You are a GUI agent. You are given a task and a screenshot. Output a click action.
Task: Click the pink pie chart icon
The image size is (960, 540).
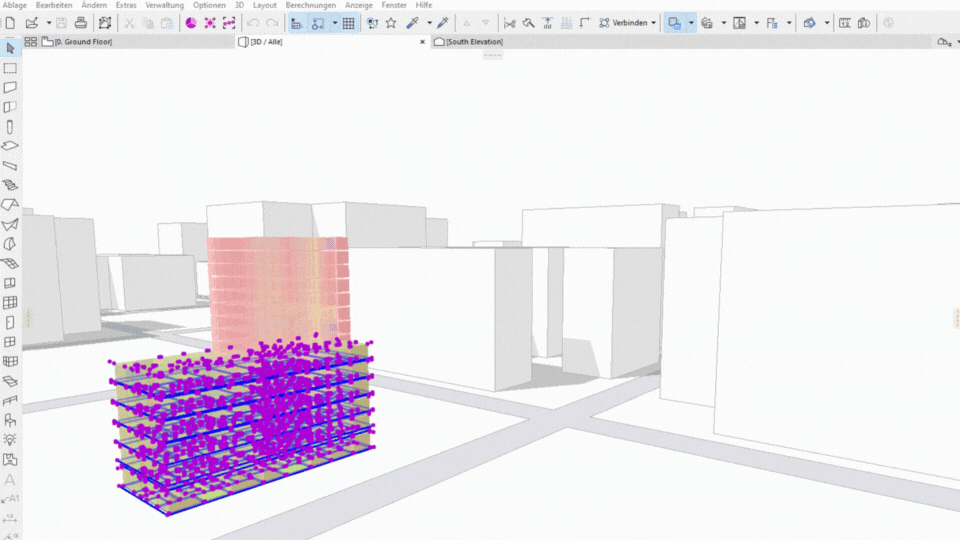tap(191, 23)
